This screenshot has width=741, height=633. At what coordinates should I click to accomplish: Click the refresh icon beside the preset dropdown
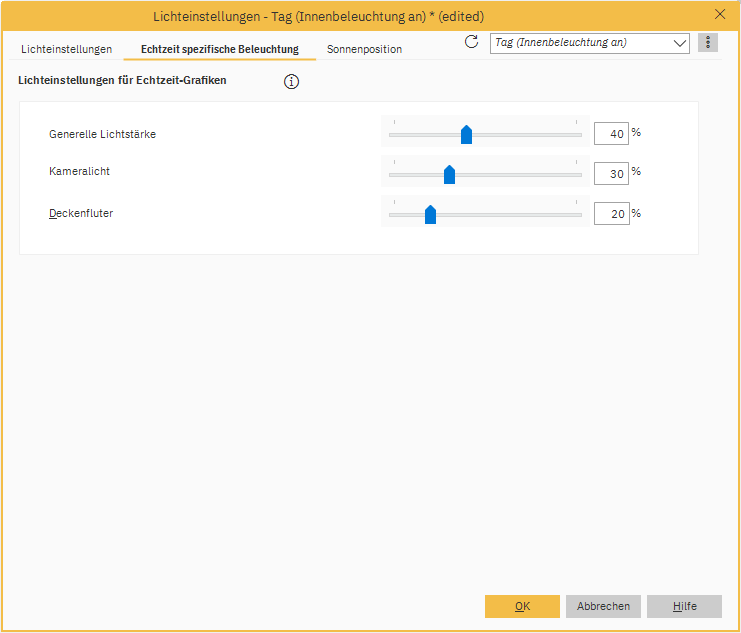(472, 42)
